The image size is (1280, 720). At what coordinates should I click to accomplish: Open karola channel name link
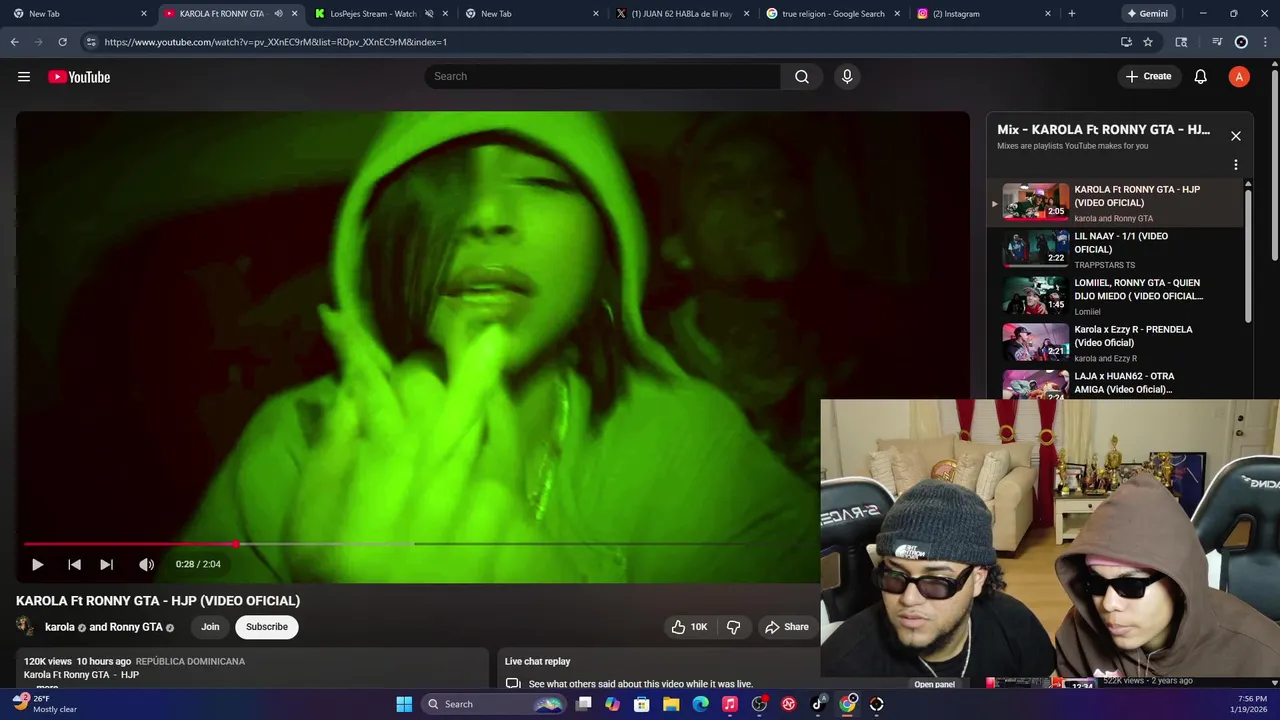pyautogui.click(x=60, y=627)
